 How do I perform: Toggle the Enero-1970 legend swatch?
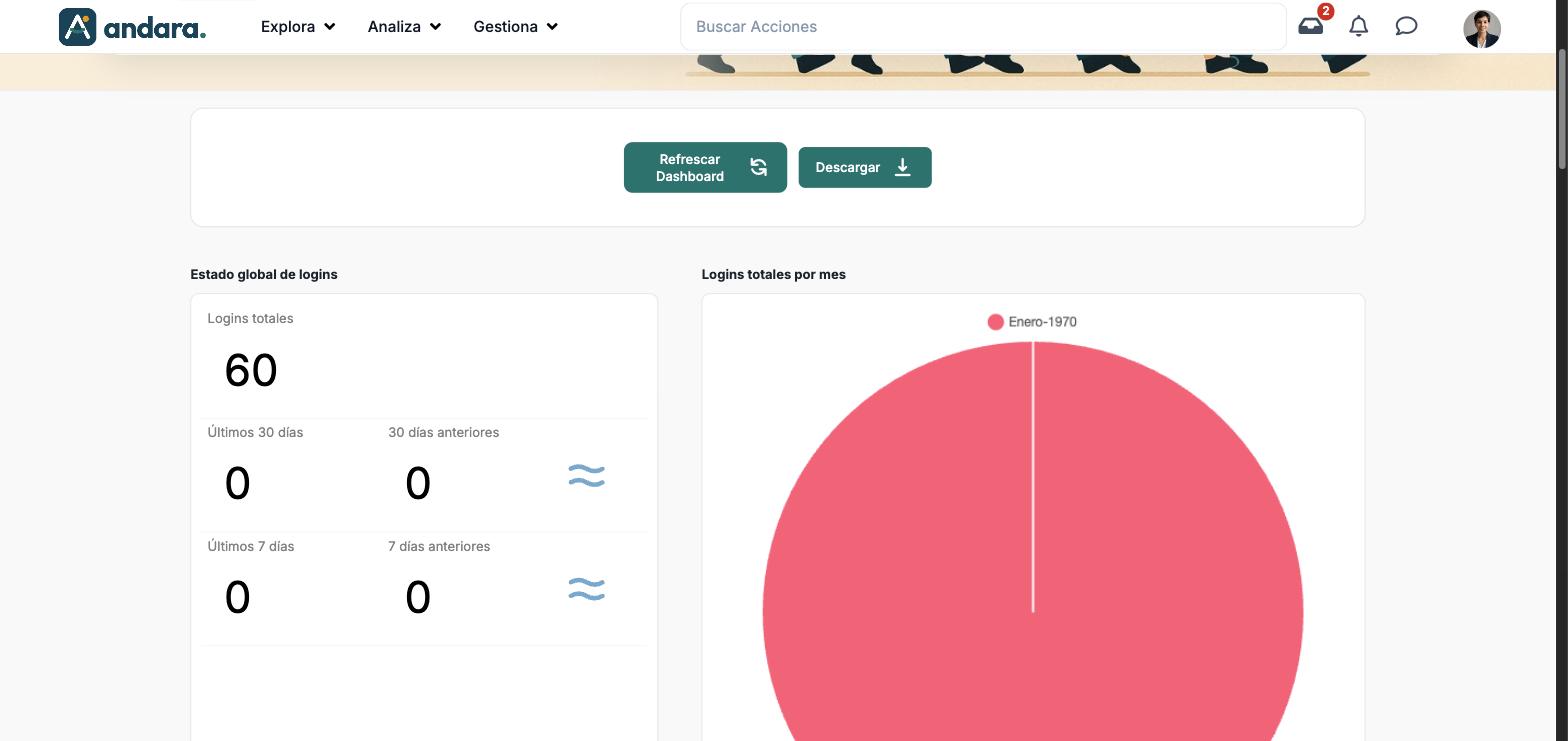(995, 322)
